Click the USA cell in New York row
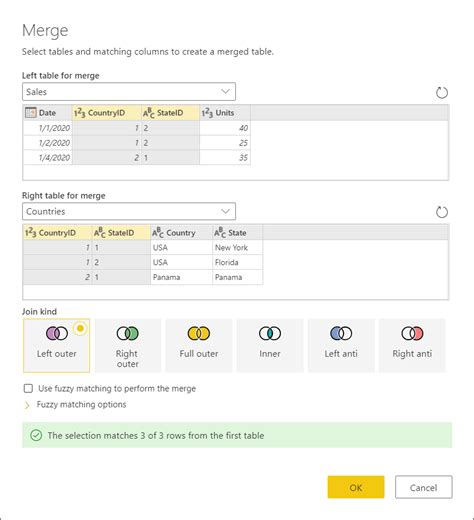The height and width of the screenshot is (520, 474). coord(181,248)
